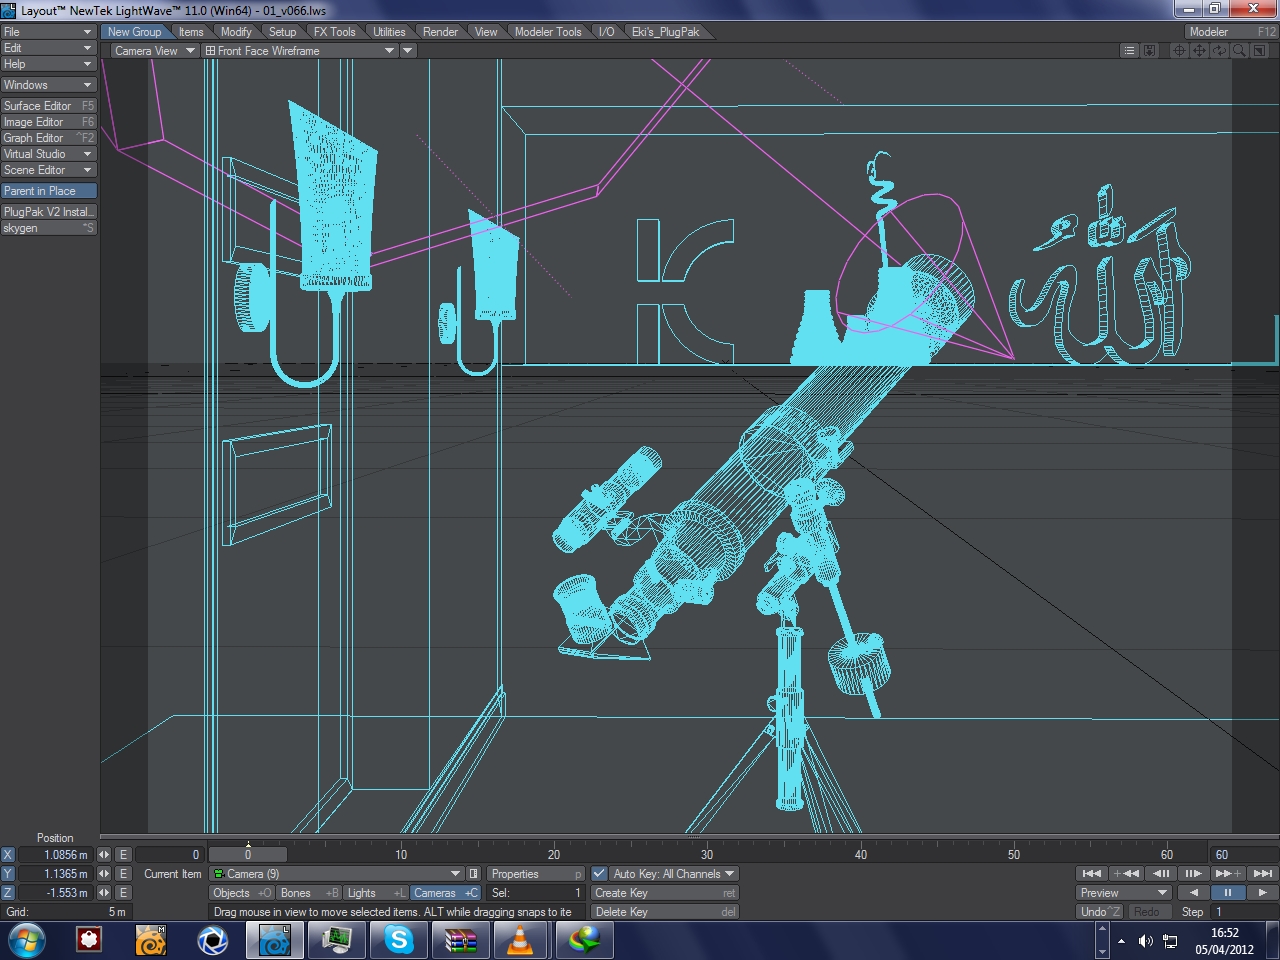Click the viewport center-on-item crosshair icon

point(1179,51)
